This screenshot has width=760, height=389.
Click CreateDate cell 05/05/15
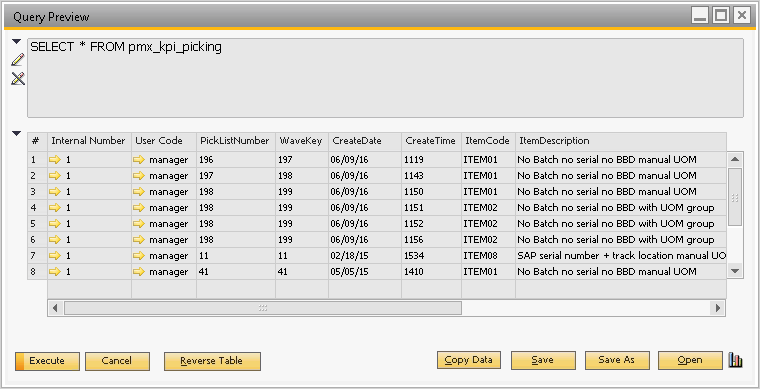365,271
